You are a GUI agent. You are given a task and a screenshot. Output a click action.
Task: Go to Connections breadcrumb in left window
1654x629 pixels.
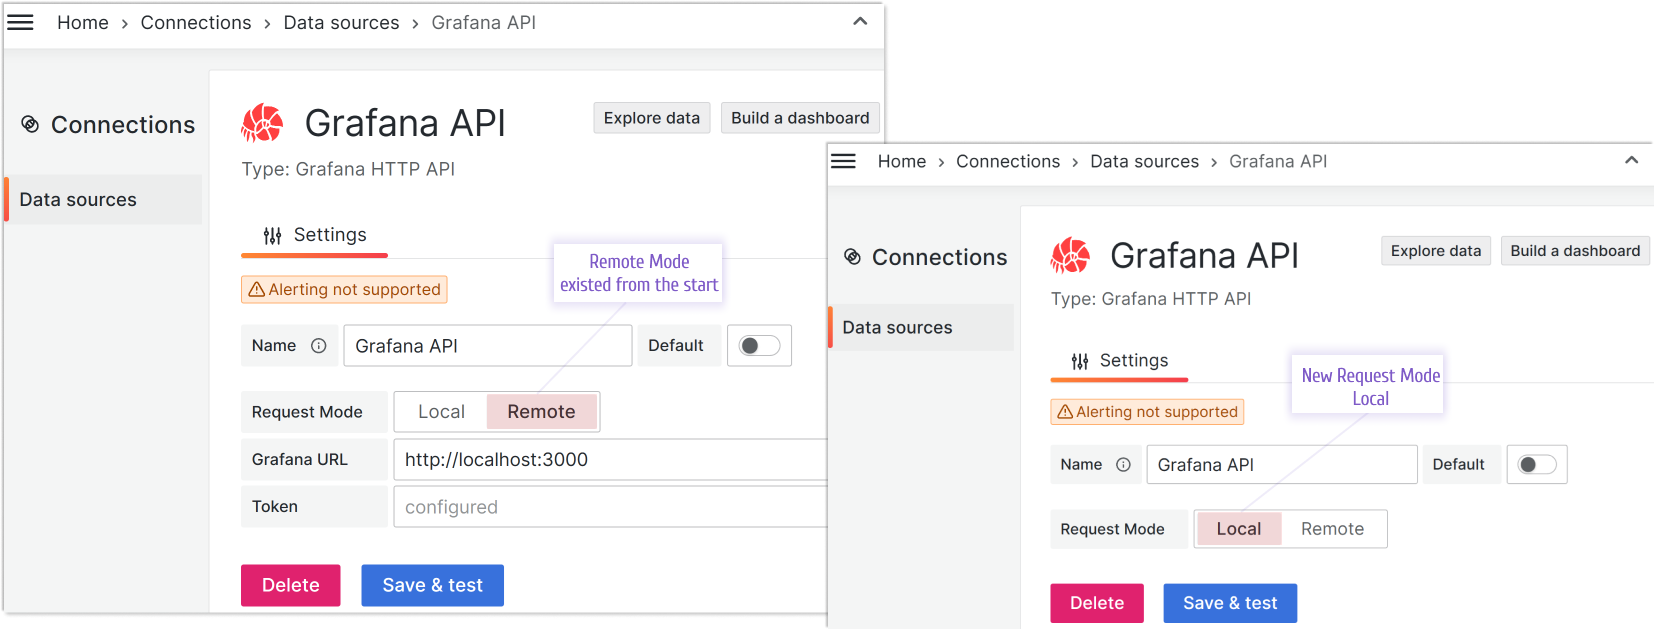click(196, 23)
